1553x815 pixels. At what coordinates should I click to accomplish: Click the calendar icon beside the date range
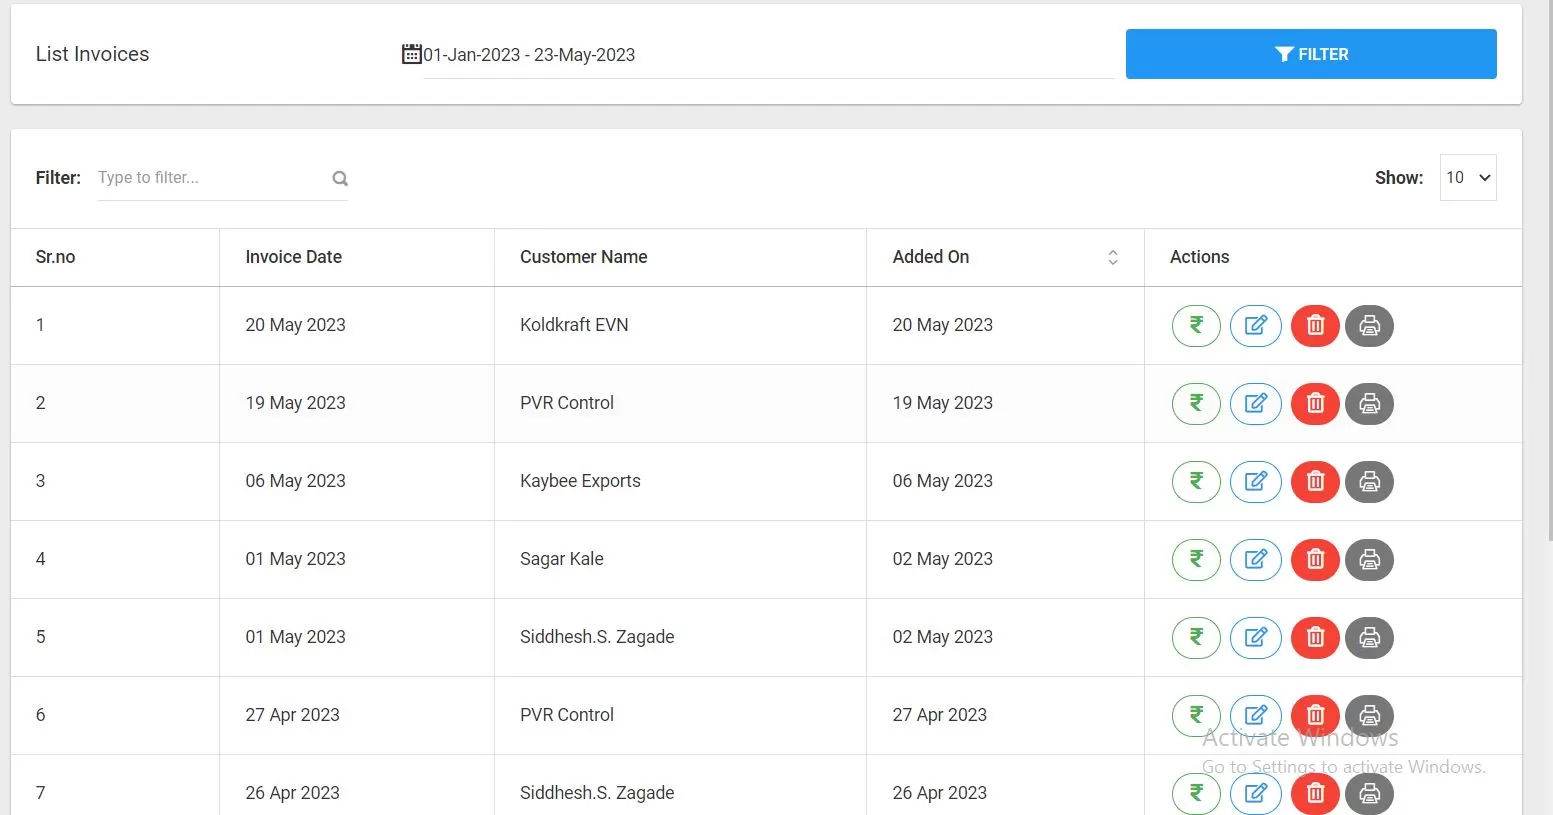point(411,54)
